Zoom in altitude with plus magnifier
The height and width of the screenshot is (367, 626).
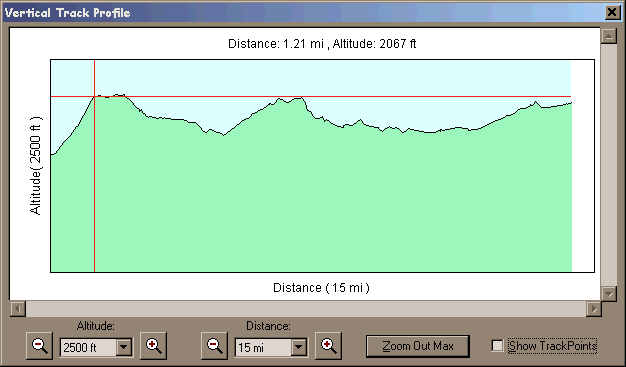pyautogui.click(x=154, y=345)
